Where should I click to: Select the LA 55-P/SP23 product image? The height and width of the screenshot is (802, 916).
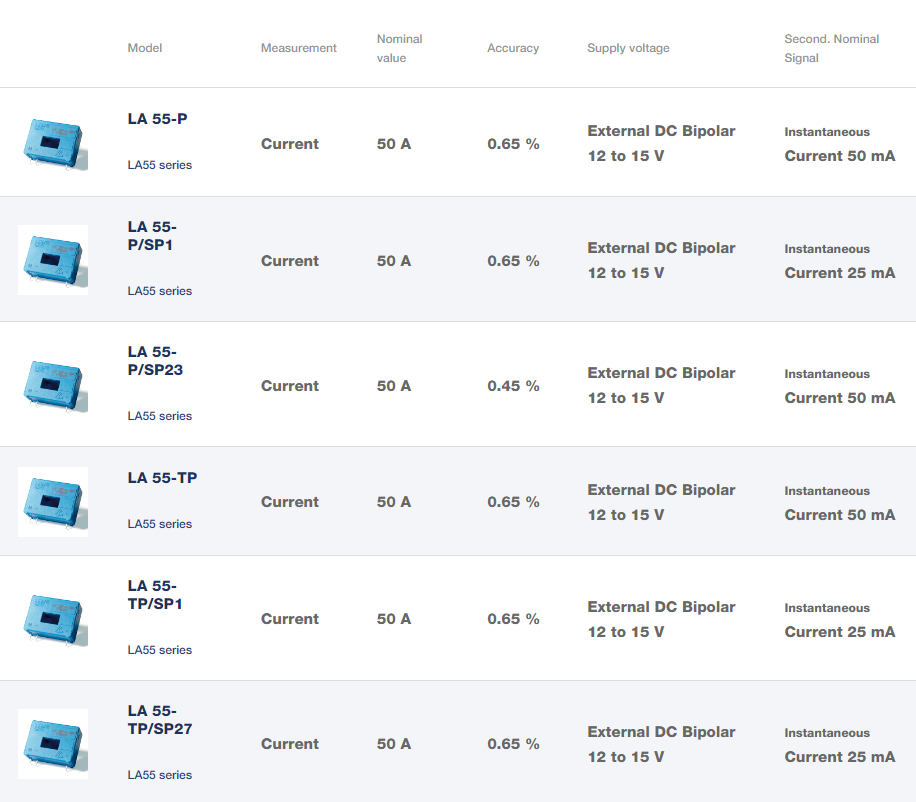(53, 385)
